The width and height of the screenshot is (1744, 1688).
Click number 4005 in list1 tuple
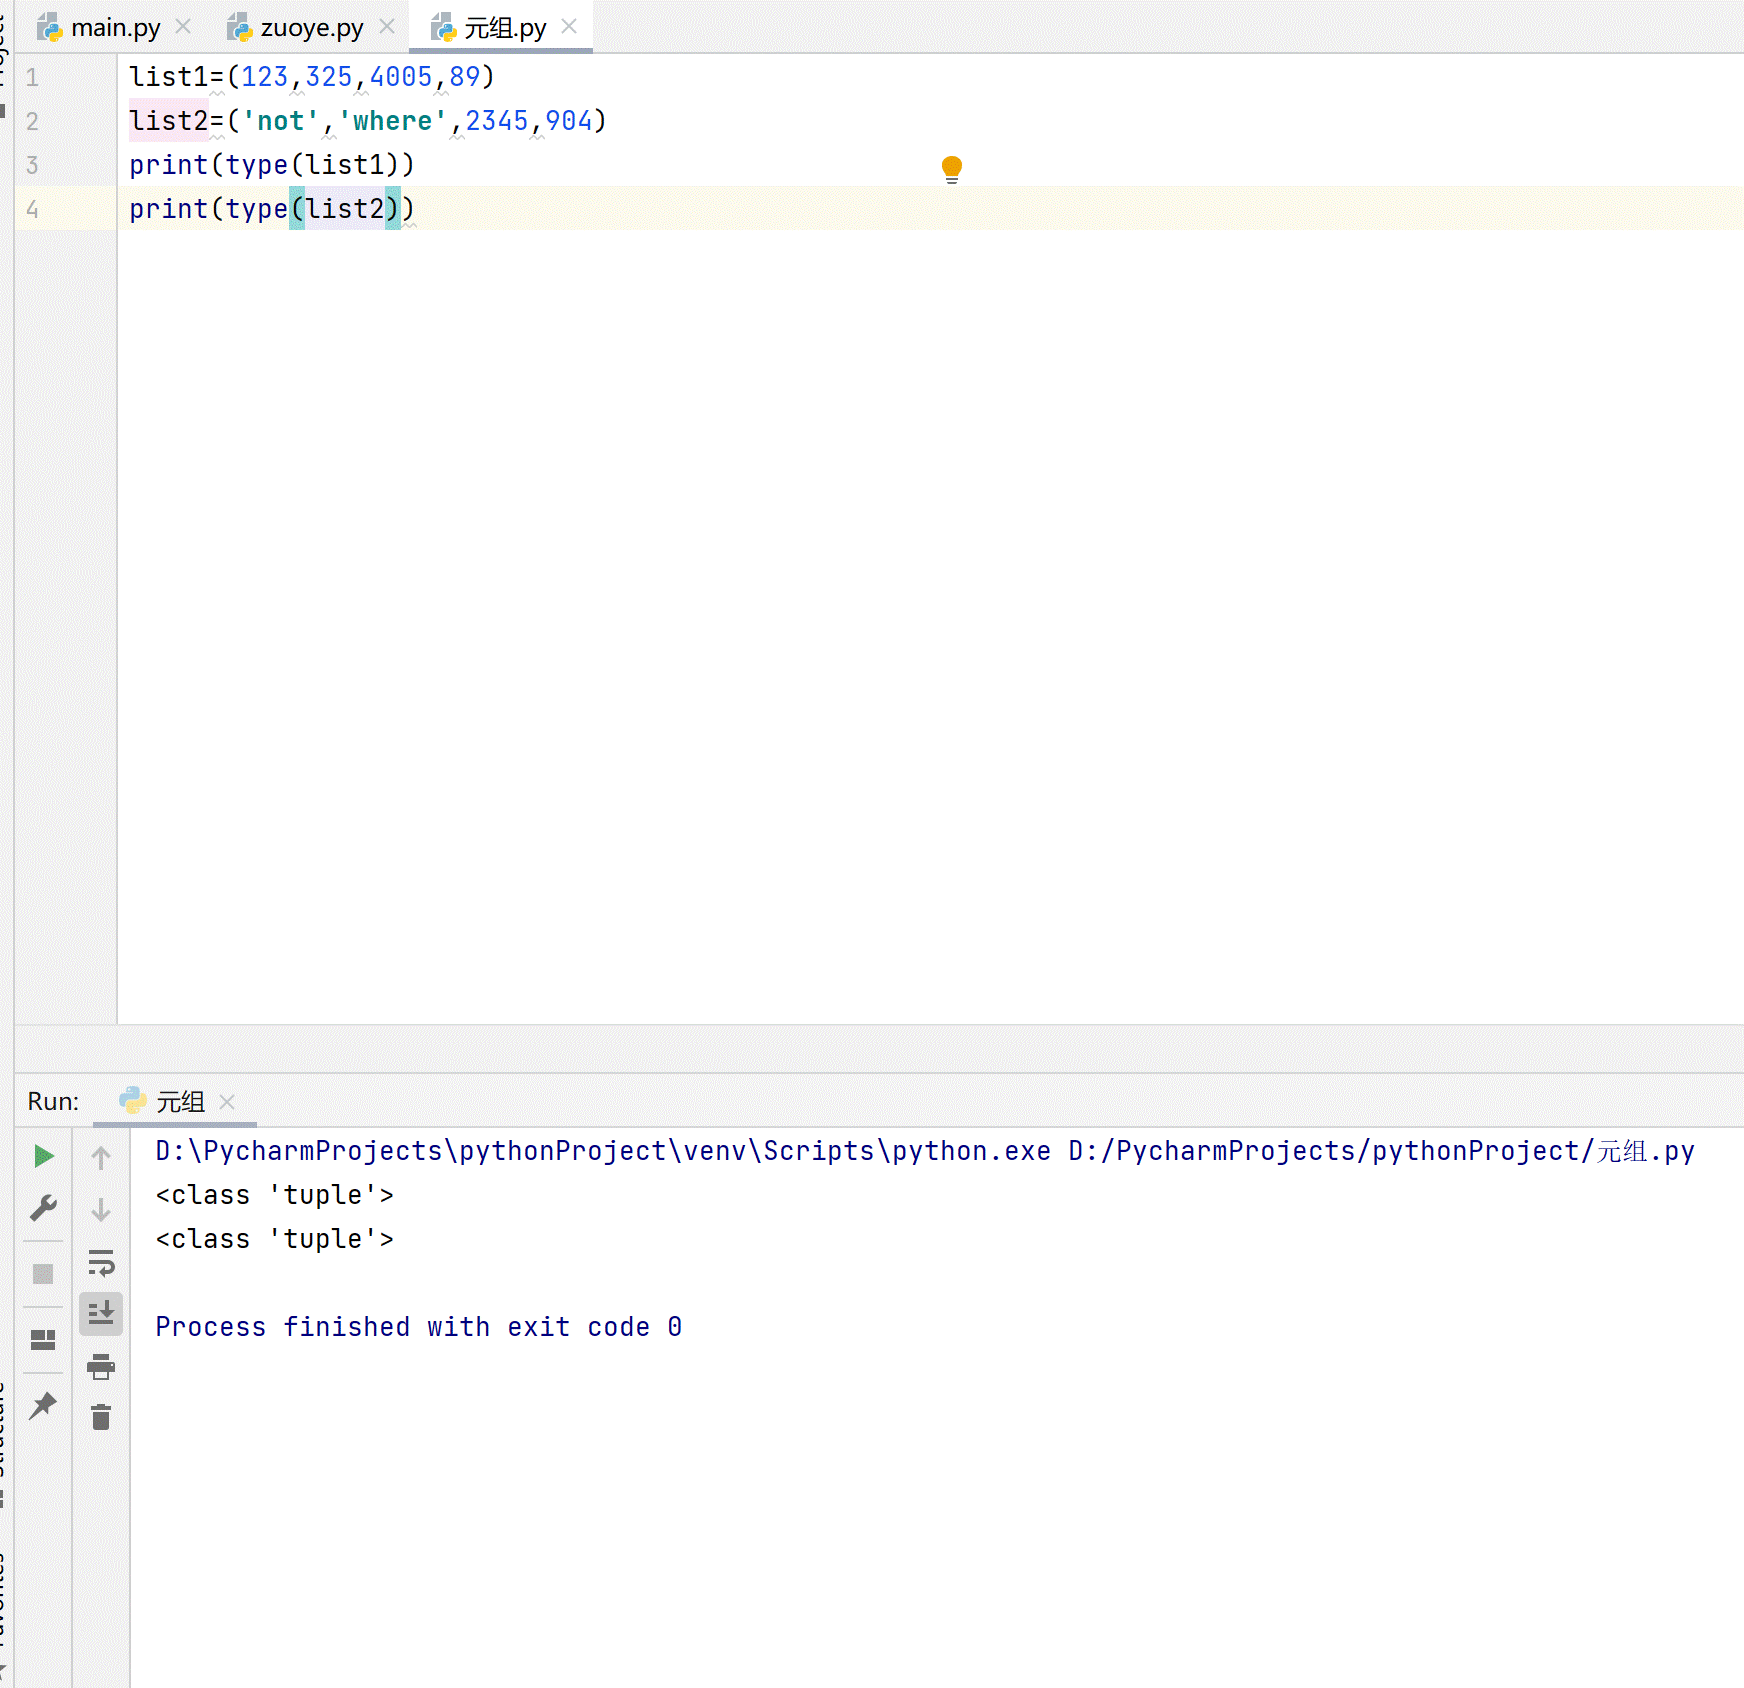point(401,77)
